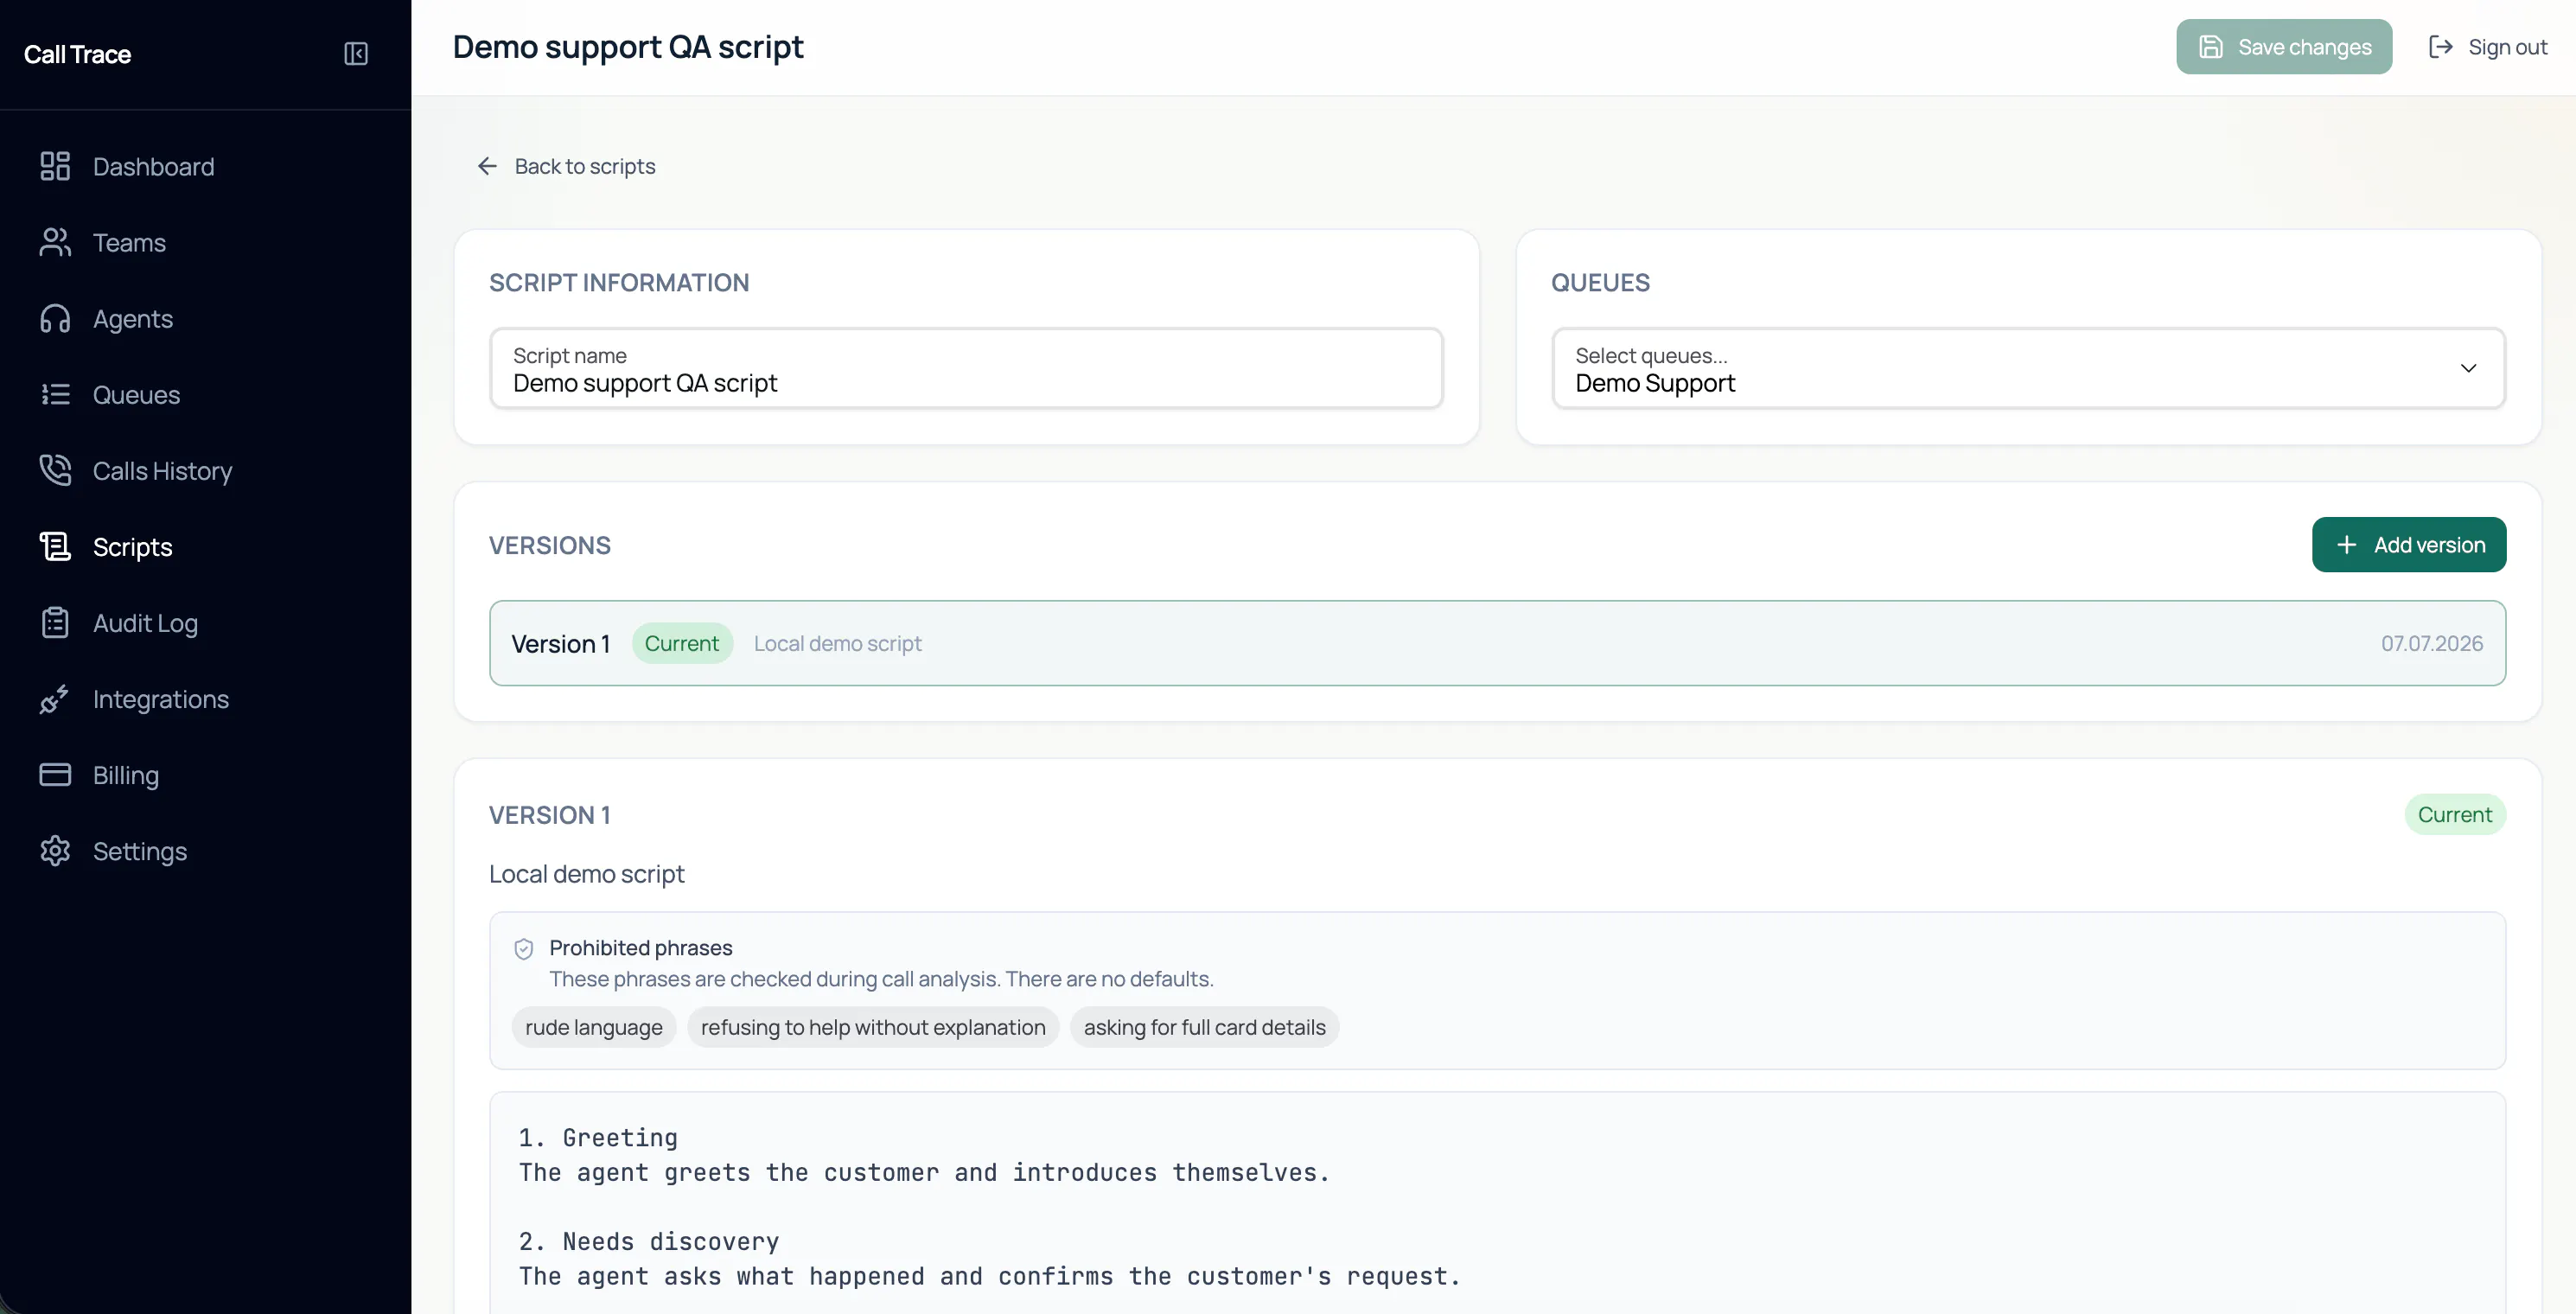Expand the Select queues dropdown chevron
The width and height of the screenshot is (2576, 1314).
[2468, 368]
